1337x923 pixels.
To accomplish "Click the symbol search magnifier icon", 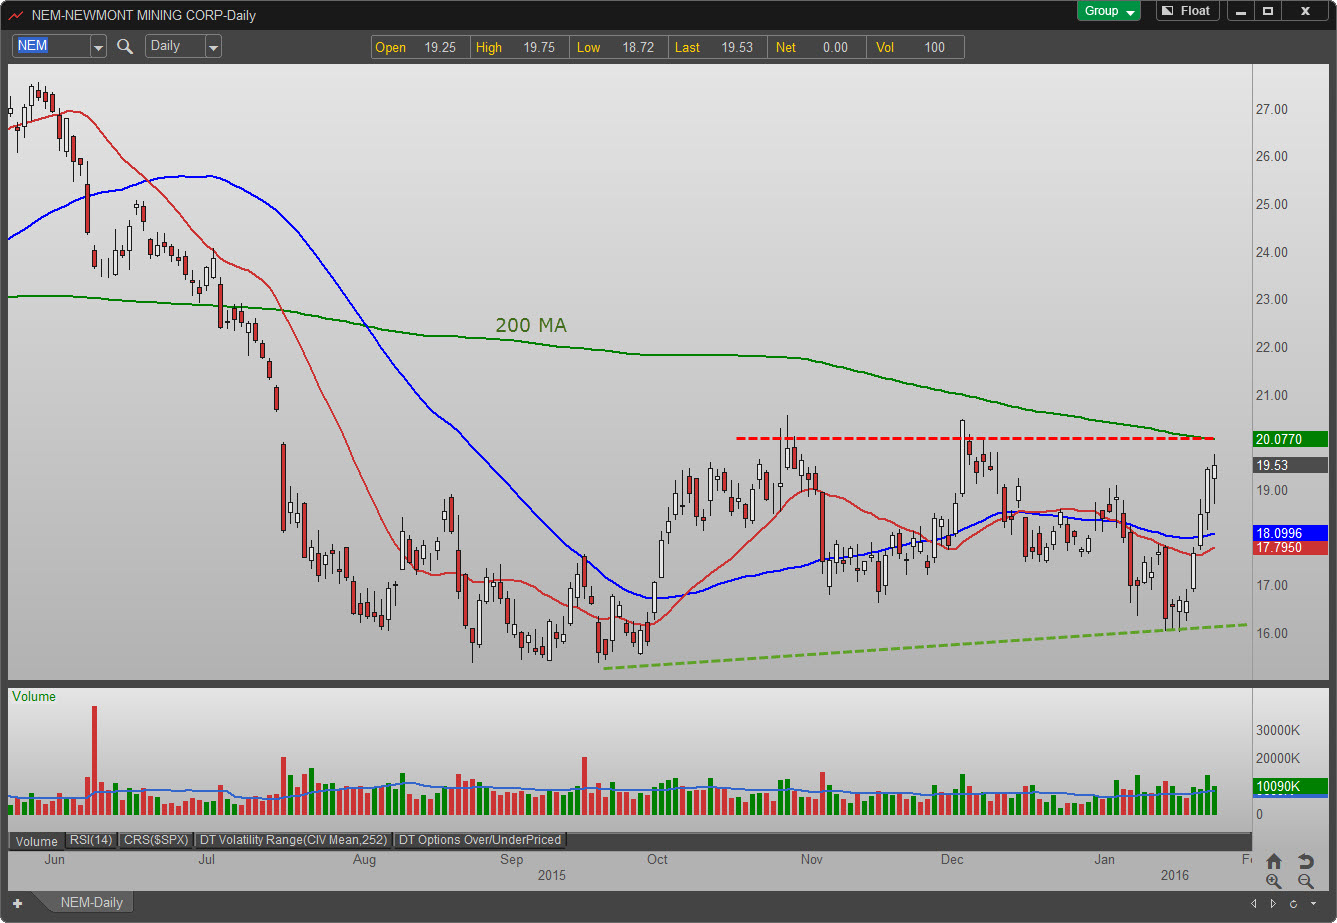I will tap(125, 47).
